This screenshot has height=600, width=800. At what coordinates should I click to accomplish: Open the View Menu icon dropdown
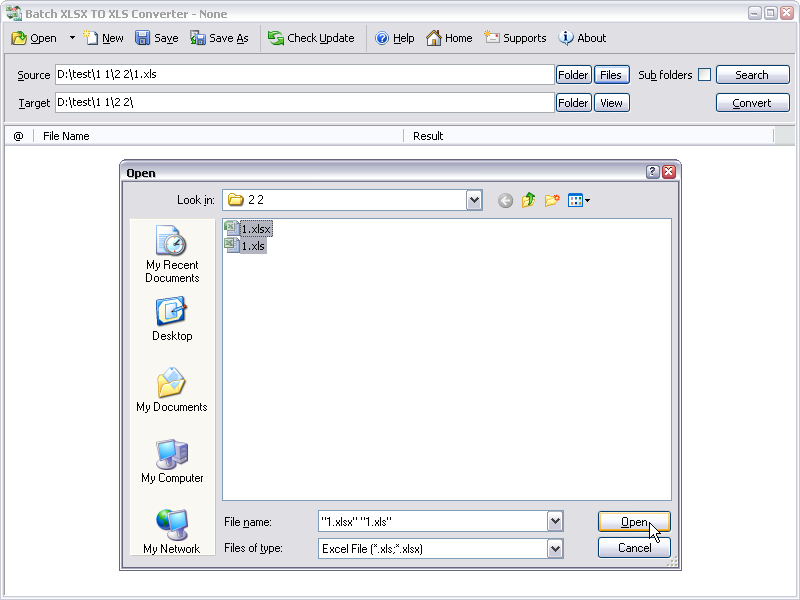click(579, 201)
